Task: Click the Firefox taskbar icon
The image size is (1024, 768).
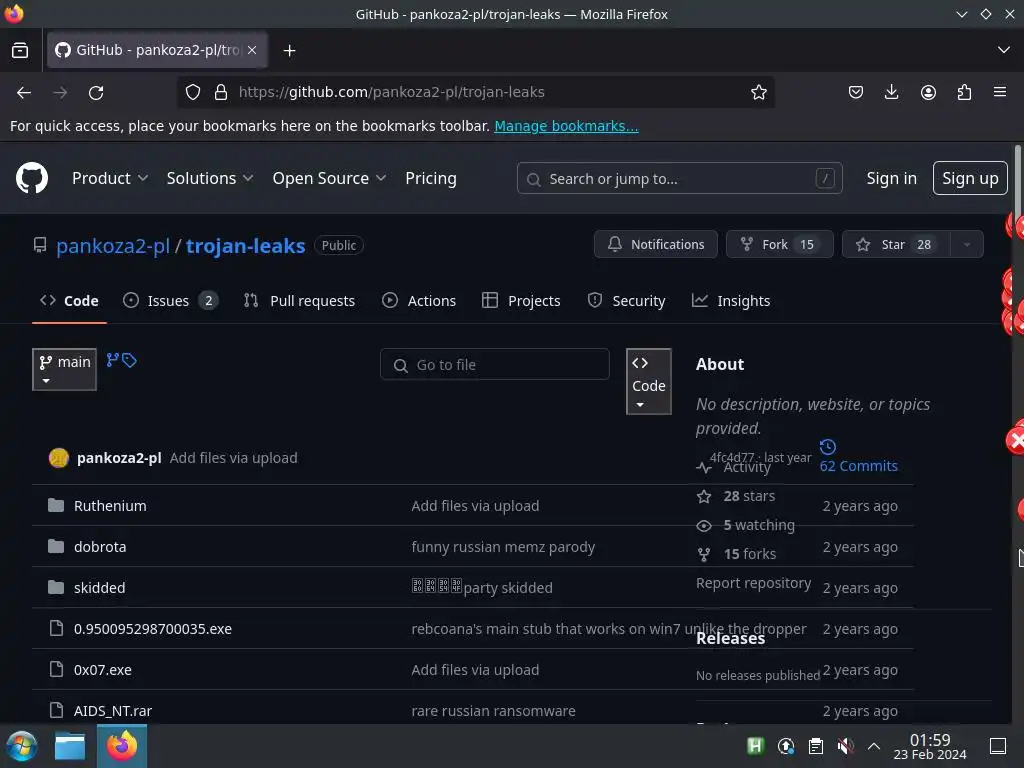Action: 122,746
